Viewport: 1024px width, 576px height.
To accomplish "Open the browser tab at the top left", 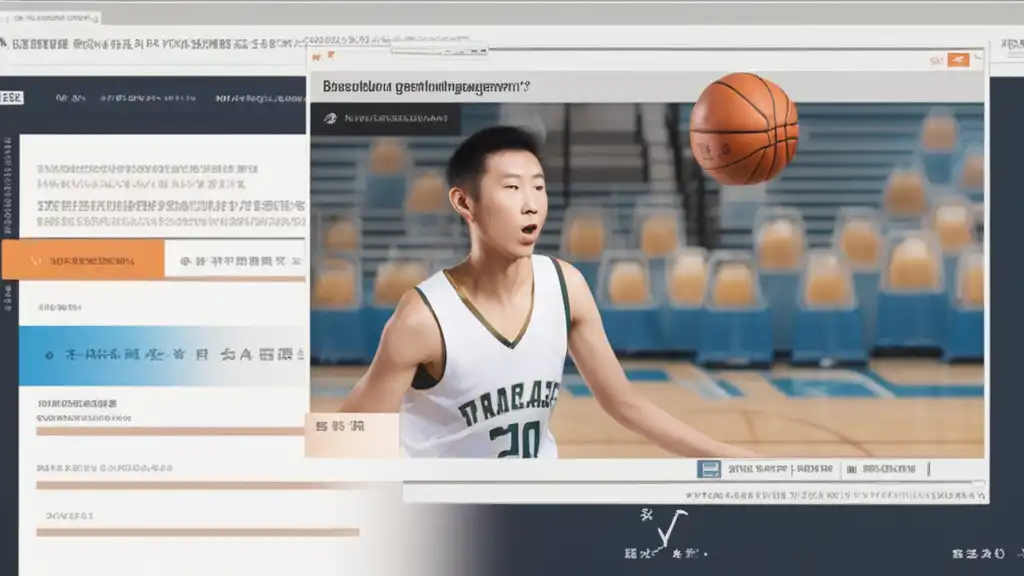I will click(50, 19).
